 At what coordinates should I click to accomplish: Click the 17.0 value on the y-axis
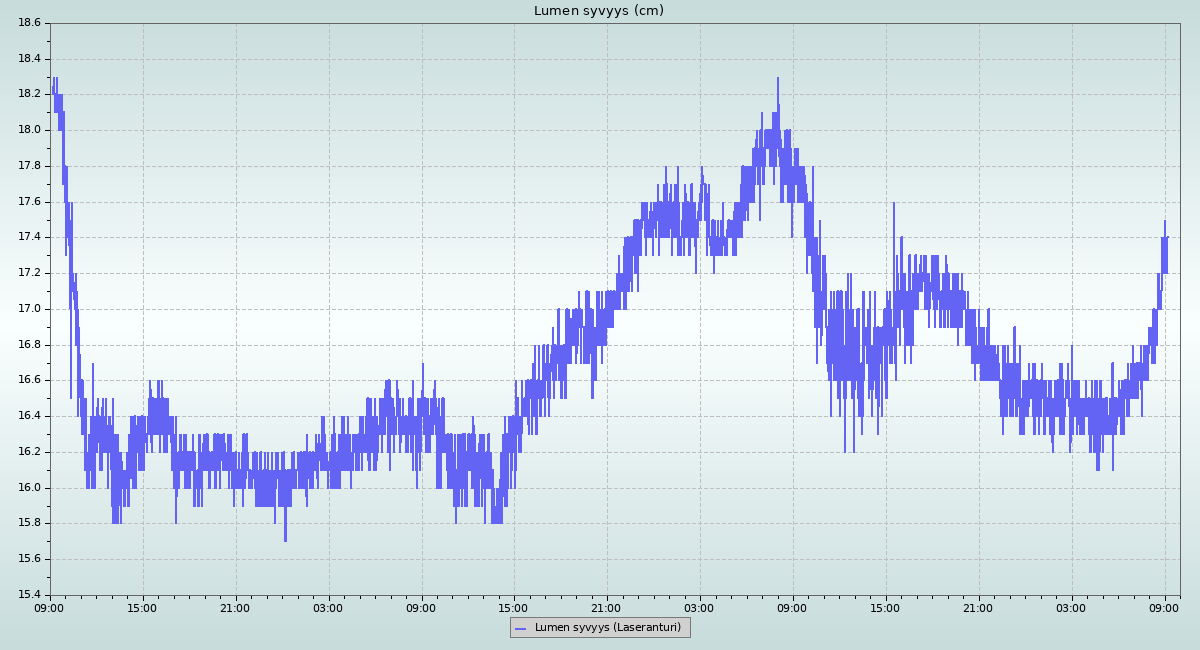[29, 309]
